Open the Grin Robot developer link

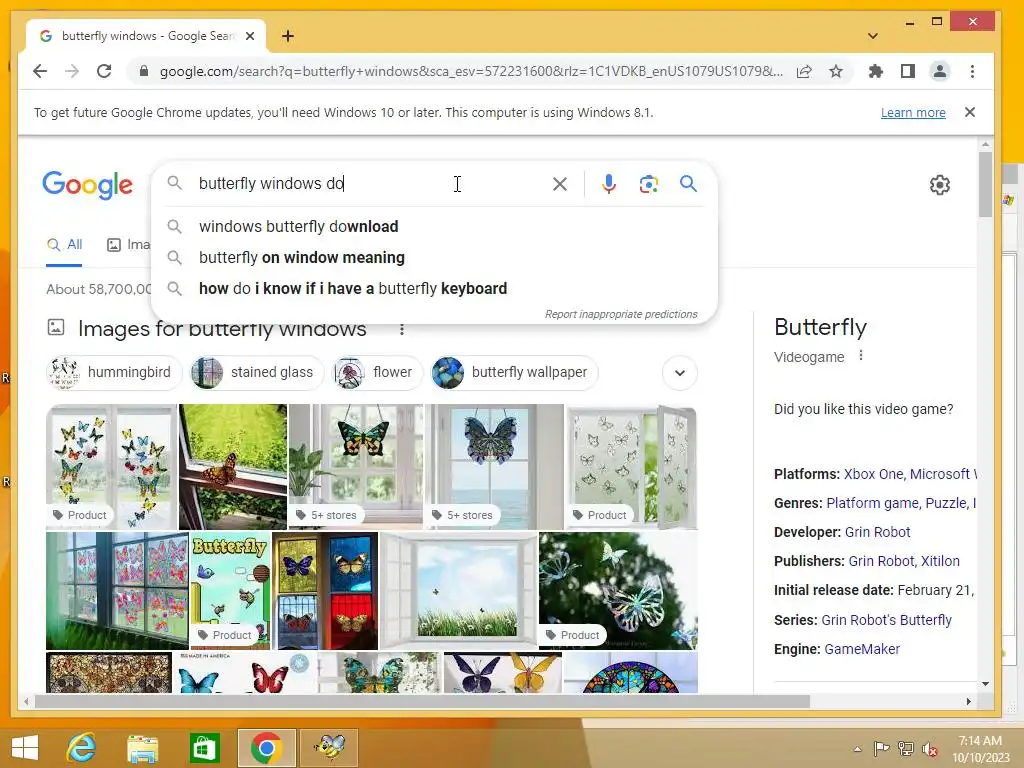point(877,532)
